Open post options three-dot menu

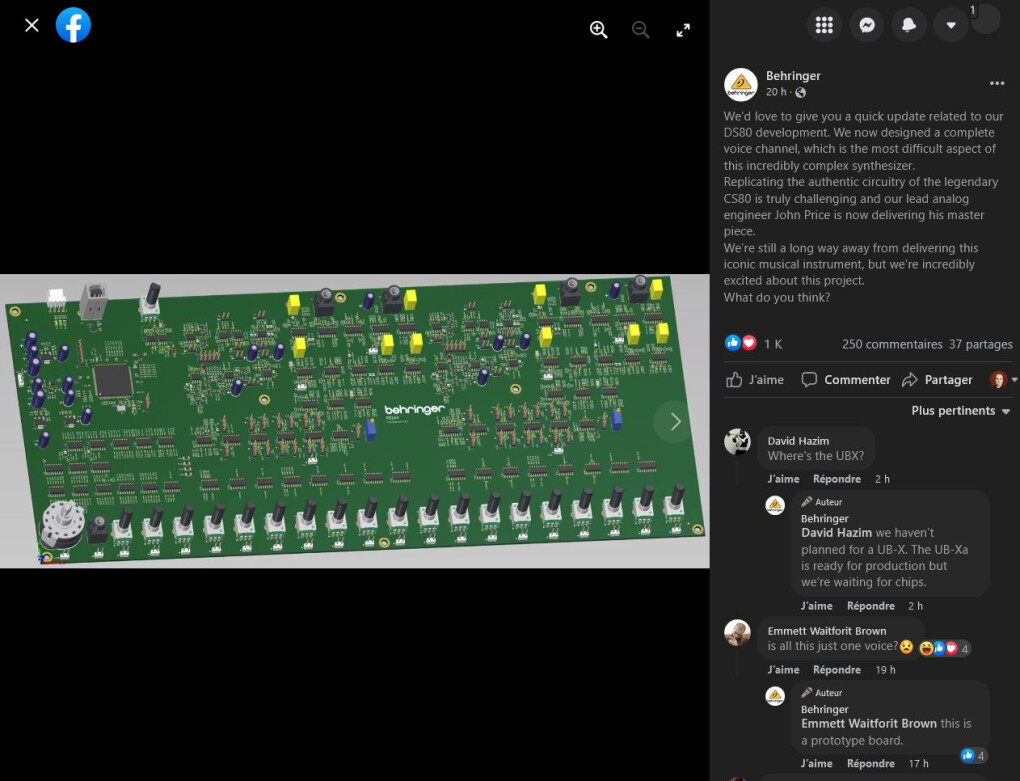pyautogui.click(x=997, y=83)
